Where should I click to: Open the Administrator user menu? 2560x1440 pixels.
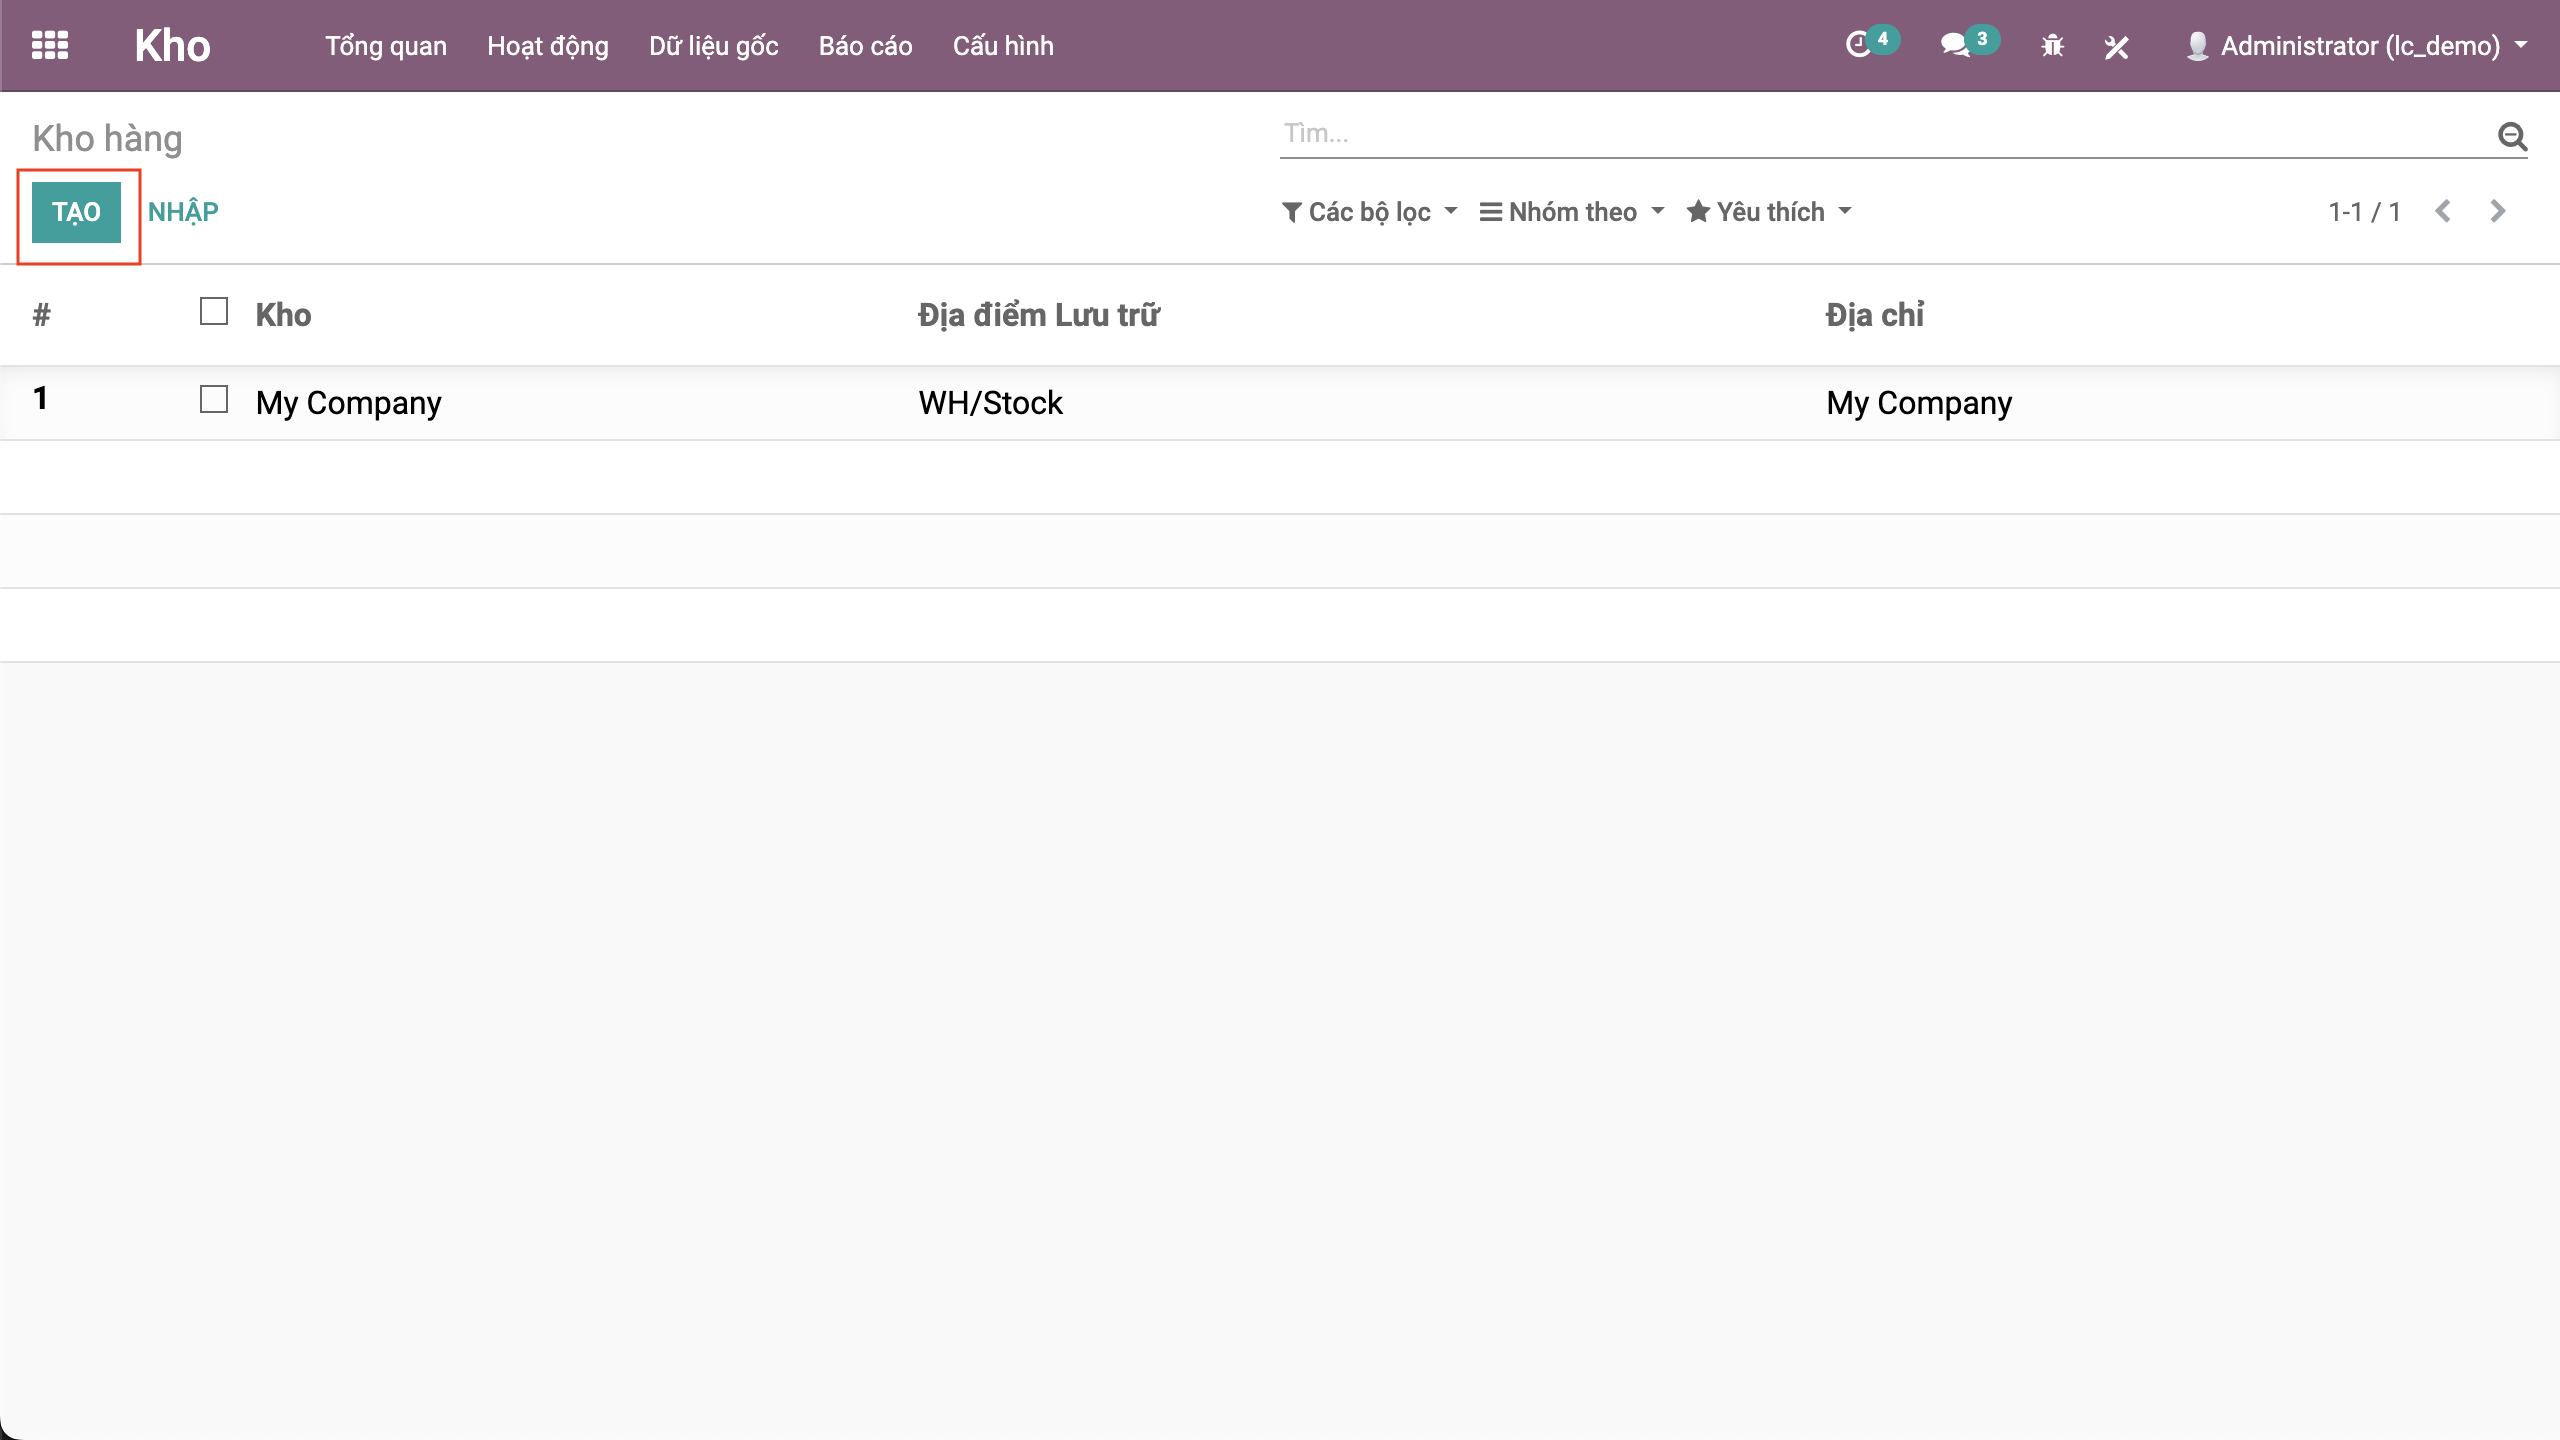point(2358,46)
